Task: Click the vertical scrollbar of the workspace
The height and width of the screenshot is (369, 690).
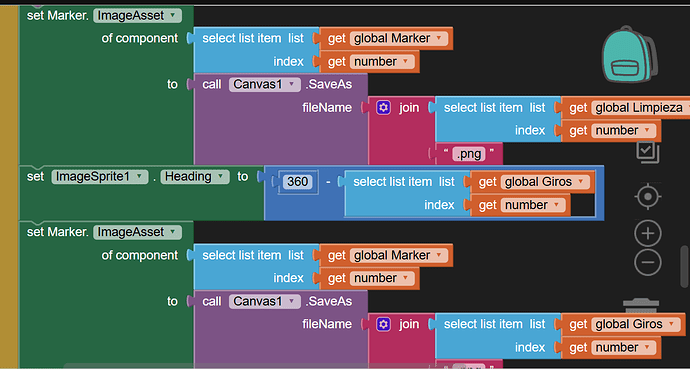Action: pos(683,267)
